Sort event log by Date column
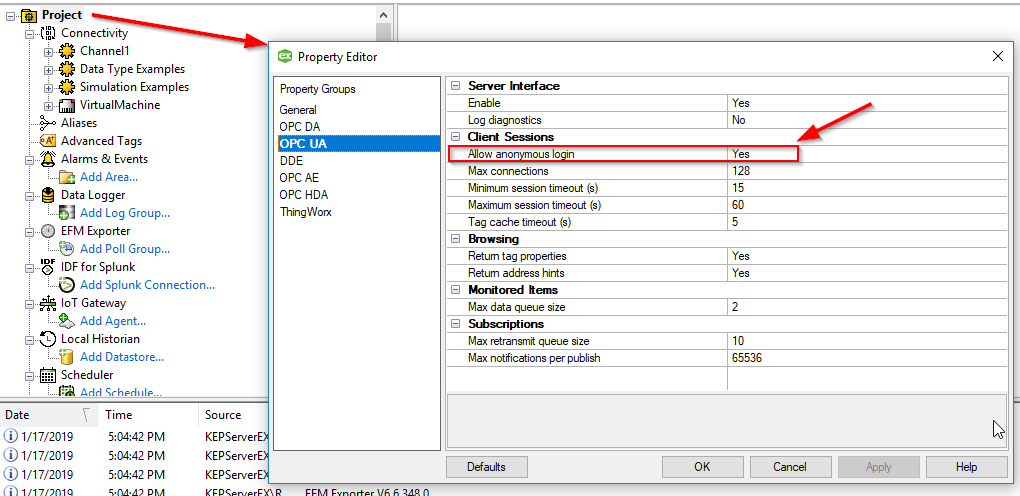The width and height of the screenshot is (1020, 496). tap(49, 415)
